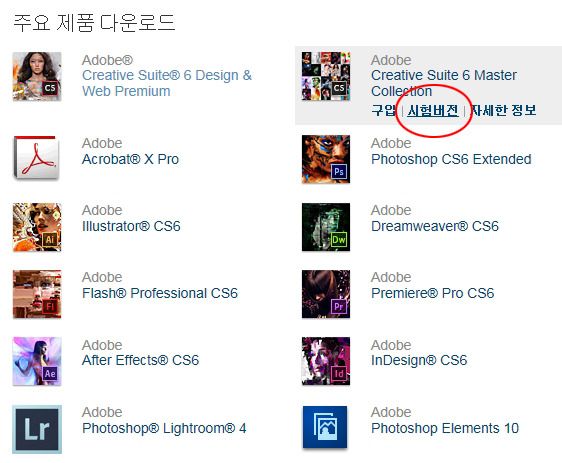This screenshot has height=463, width=562.
Task: Open the InDesign CS6 link
Action: click(x=419, y=361)
